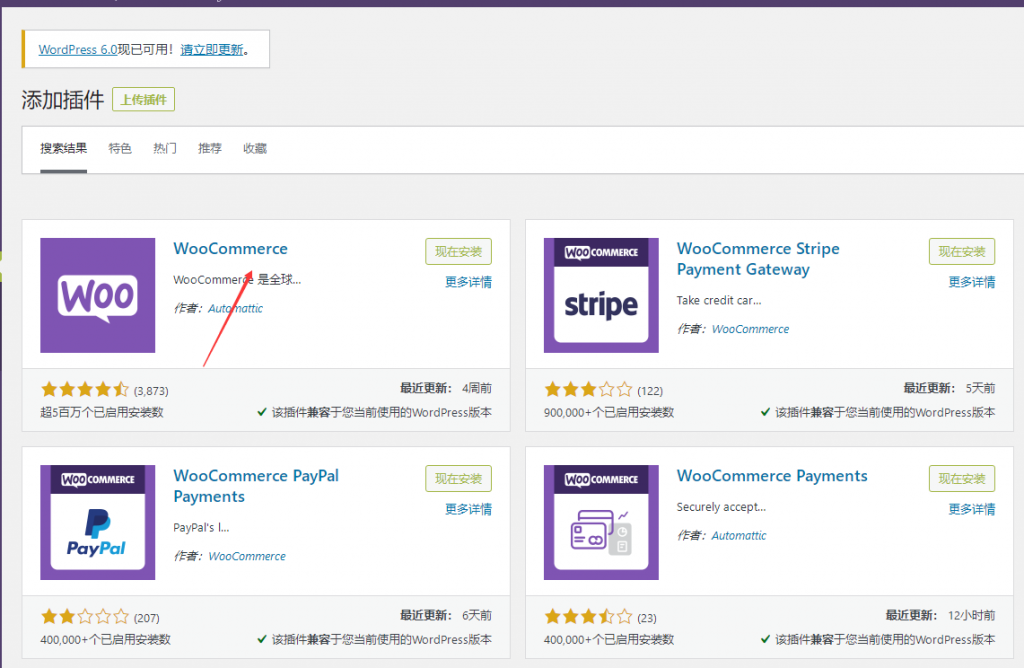The image size is (1024, 668).
Task: Open WooCommerce Payments' Automattic author link
Action: (x=739, y=535)
